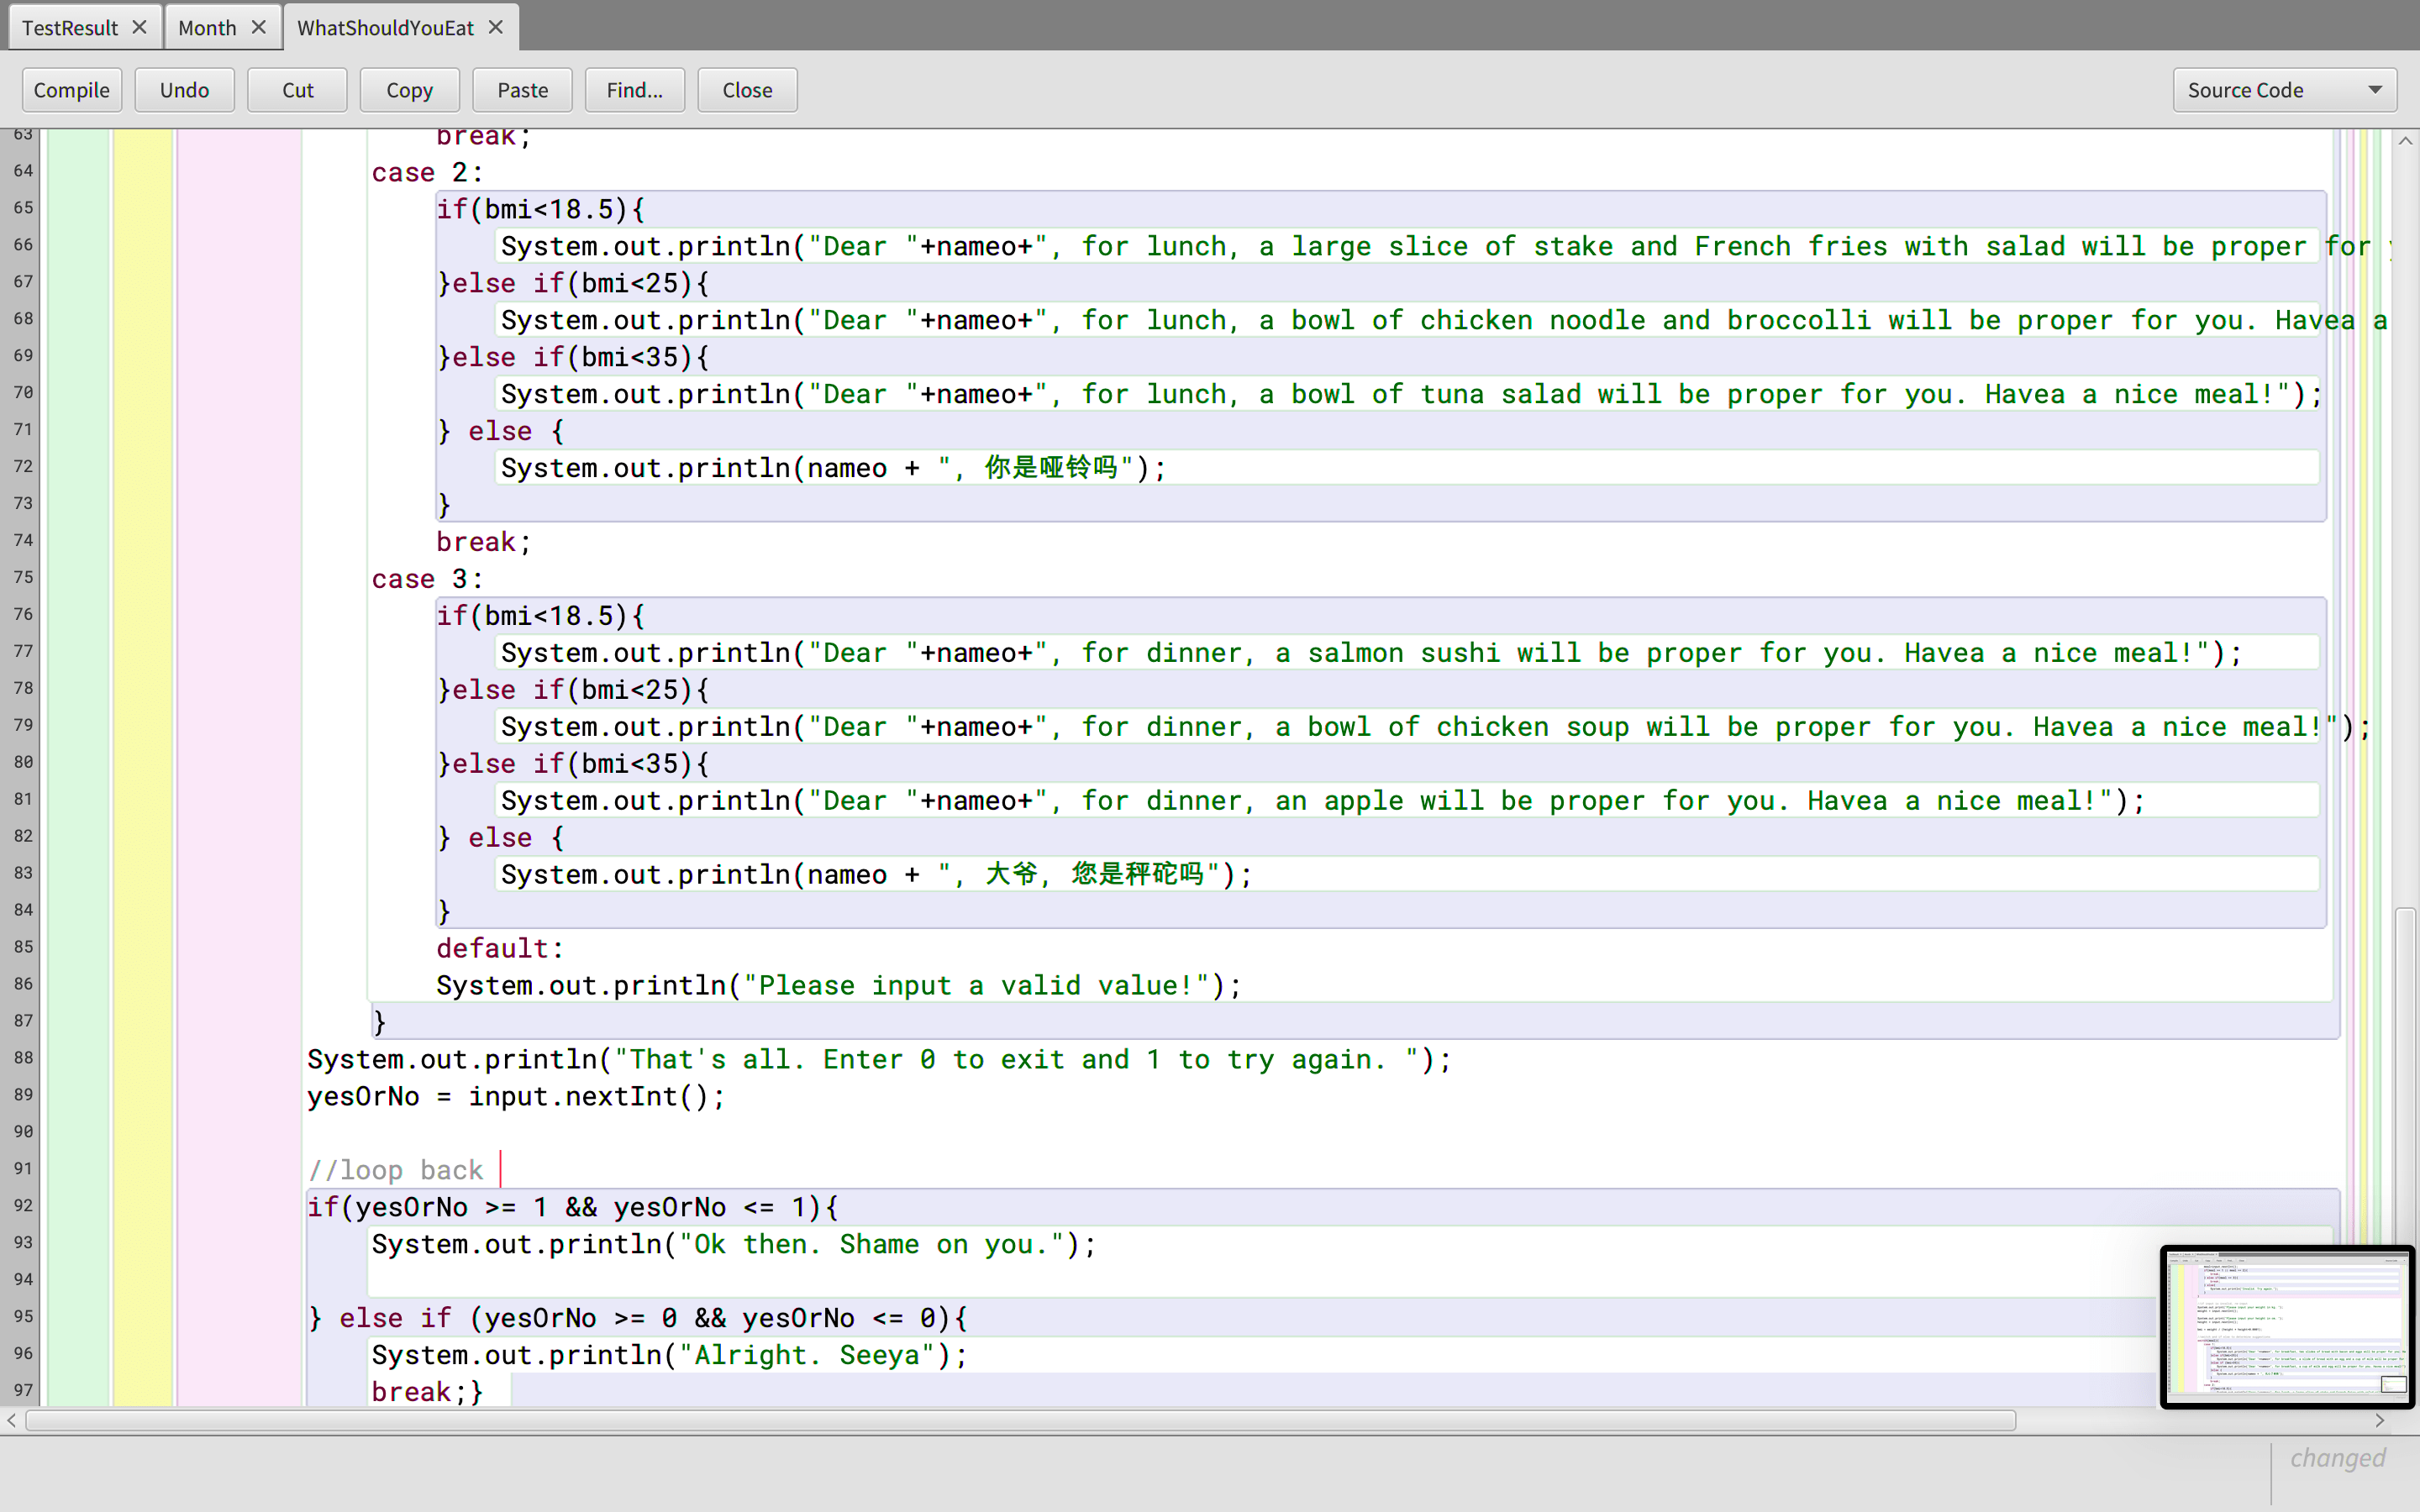Click the Cut button
The width and height of the screenshot is (2420, 1512).
[x=297, y=90]
